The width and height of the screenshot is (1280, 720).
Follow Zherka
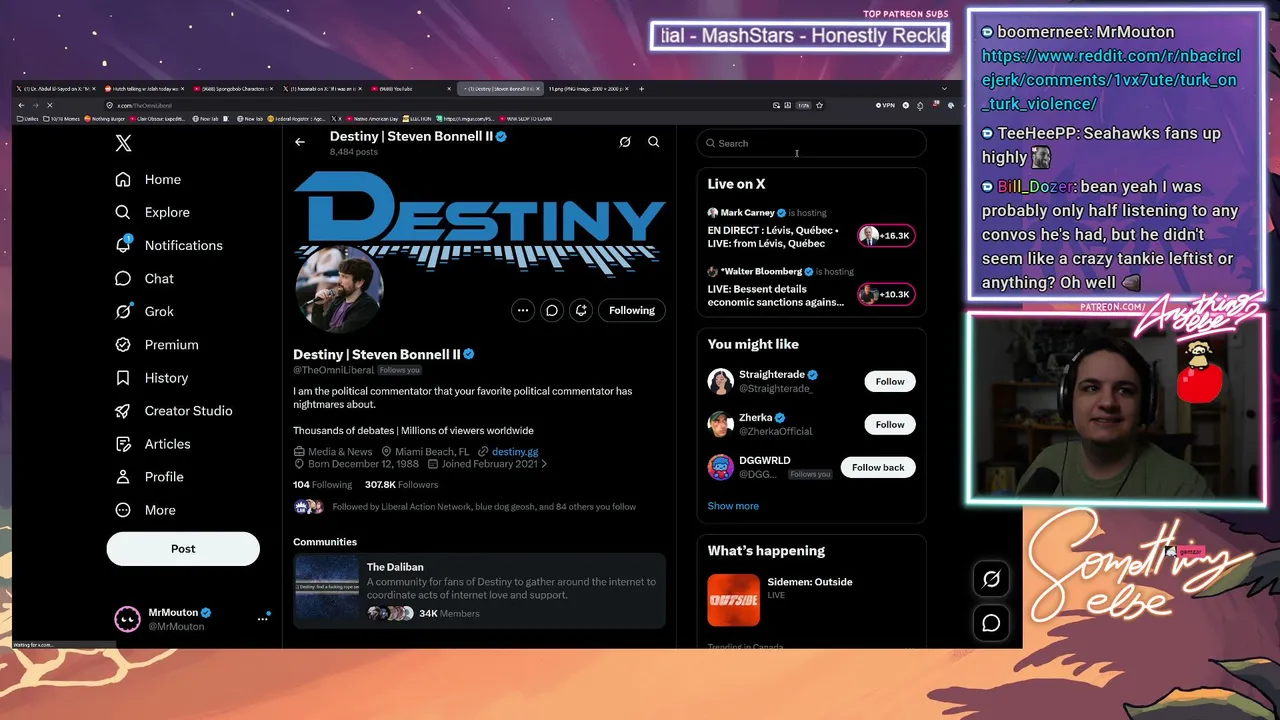pyautogui.click(x=890, y=424)
